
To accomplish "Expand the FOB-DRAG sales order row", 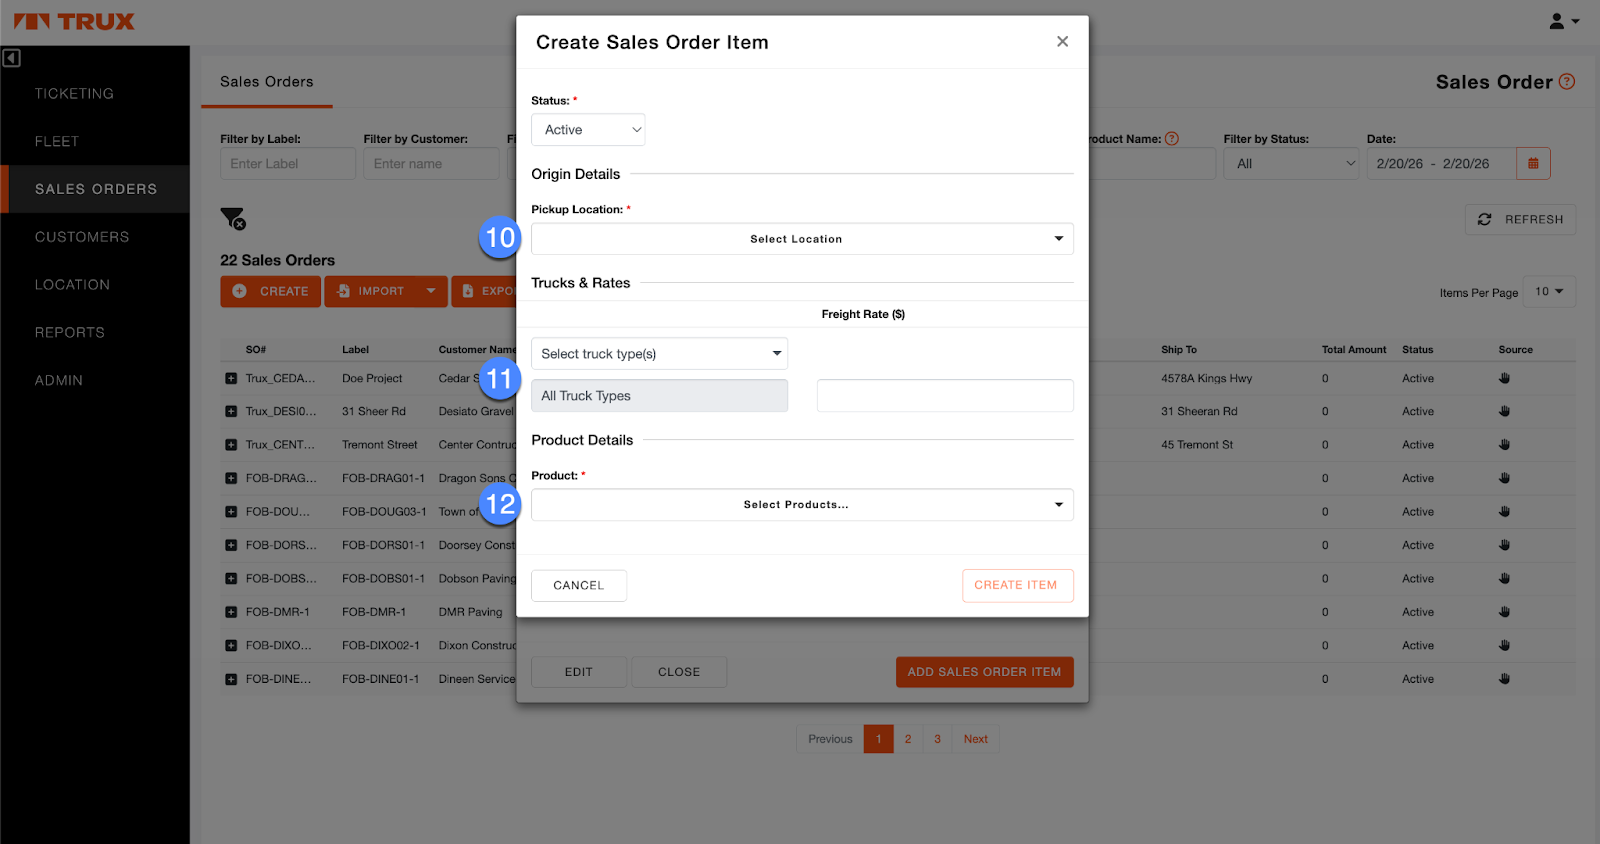I will [x=231, y=479].
